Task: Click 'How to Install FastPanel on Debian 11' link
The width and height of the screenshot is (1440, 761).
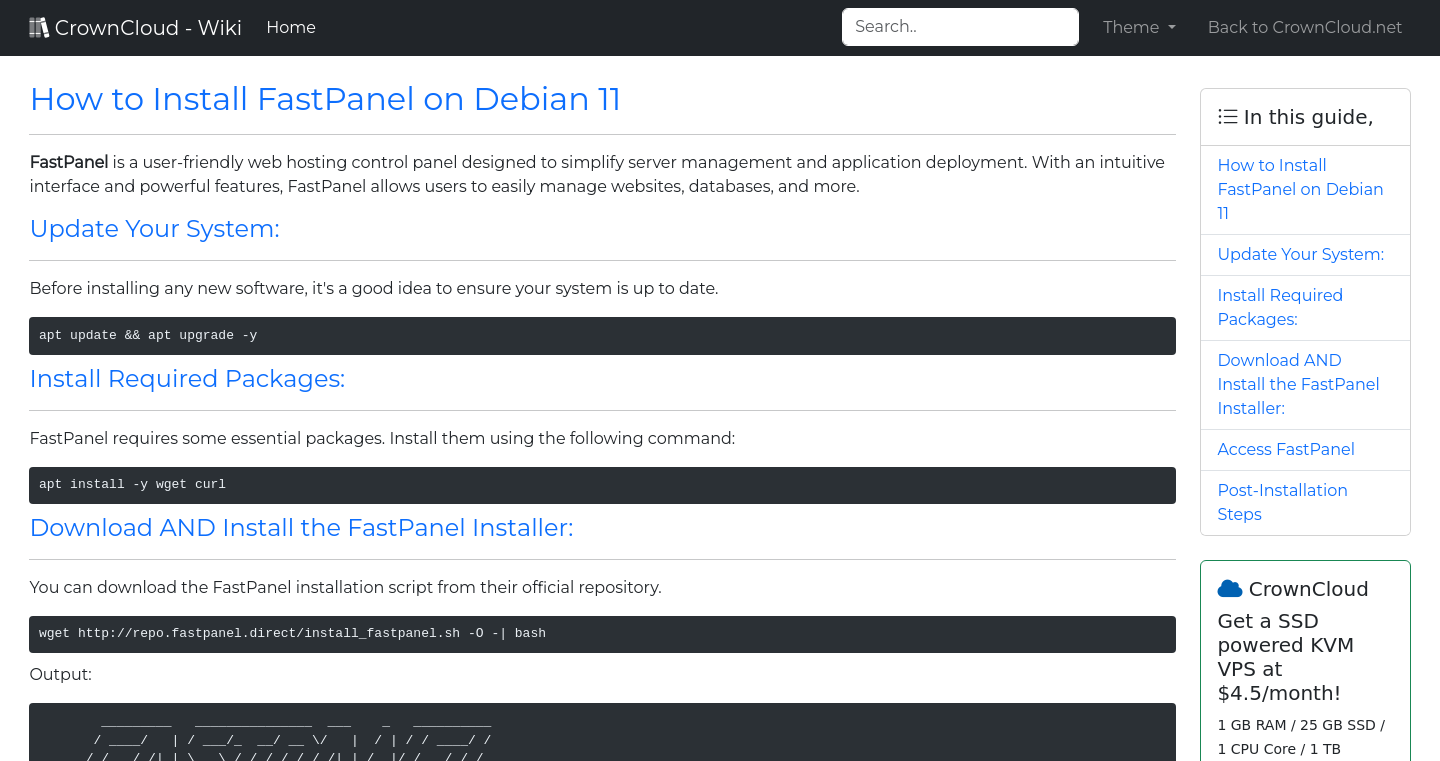Action: (x=1300, y=189)
